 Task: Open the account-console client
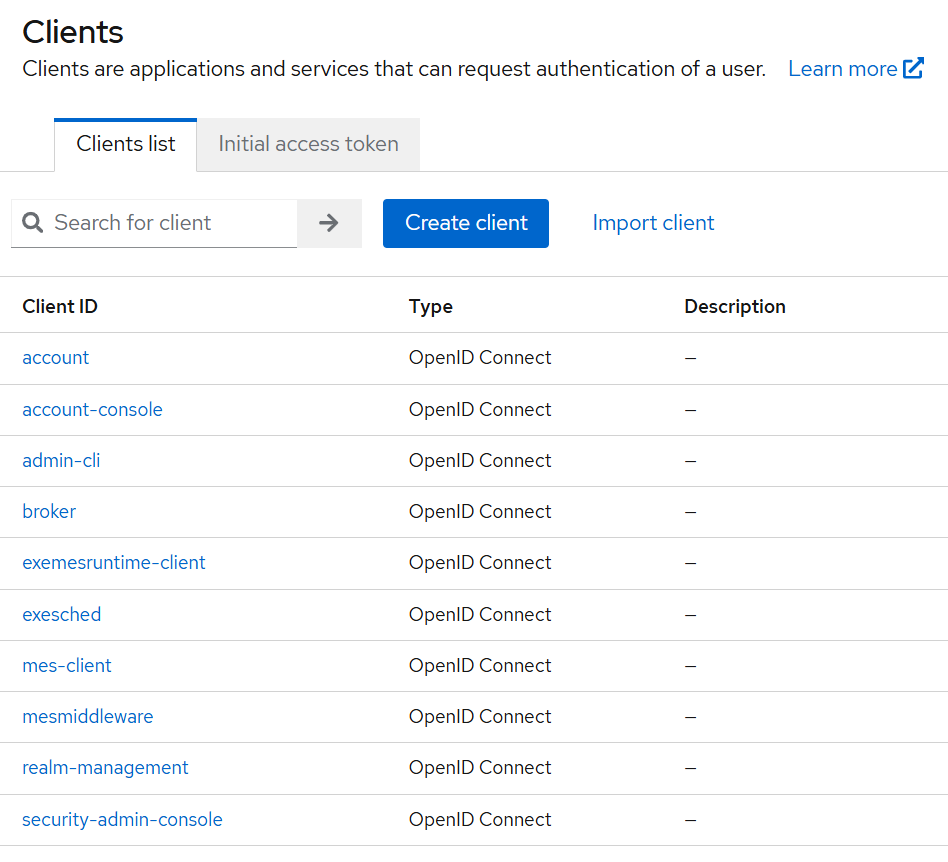[x=92, y=410]
